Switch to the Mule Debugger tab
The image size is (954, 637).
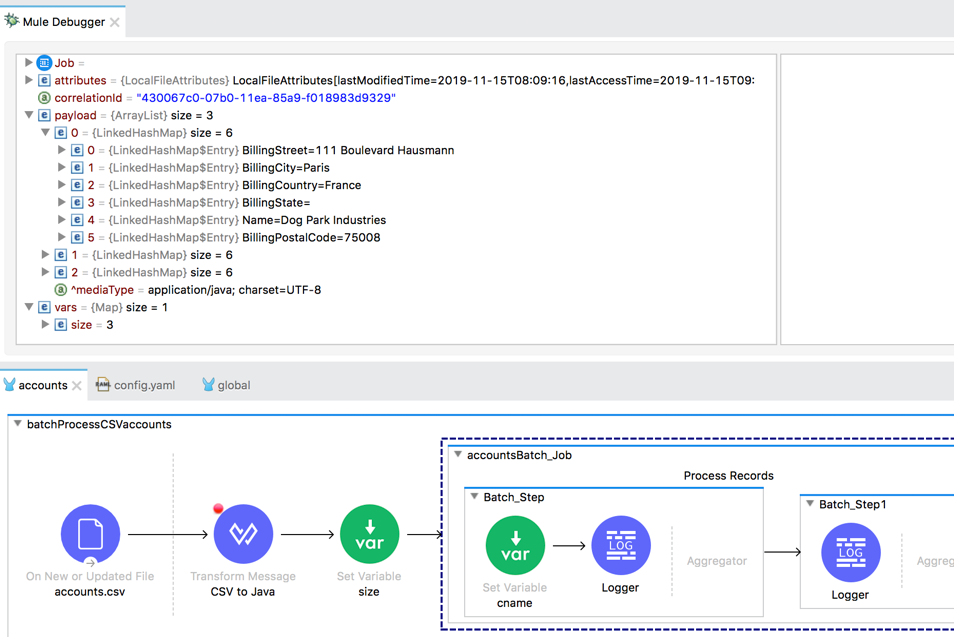(x=63, y=22)
